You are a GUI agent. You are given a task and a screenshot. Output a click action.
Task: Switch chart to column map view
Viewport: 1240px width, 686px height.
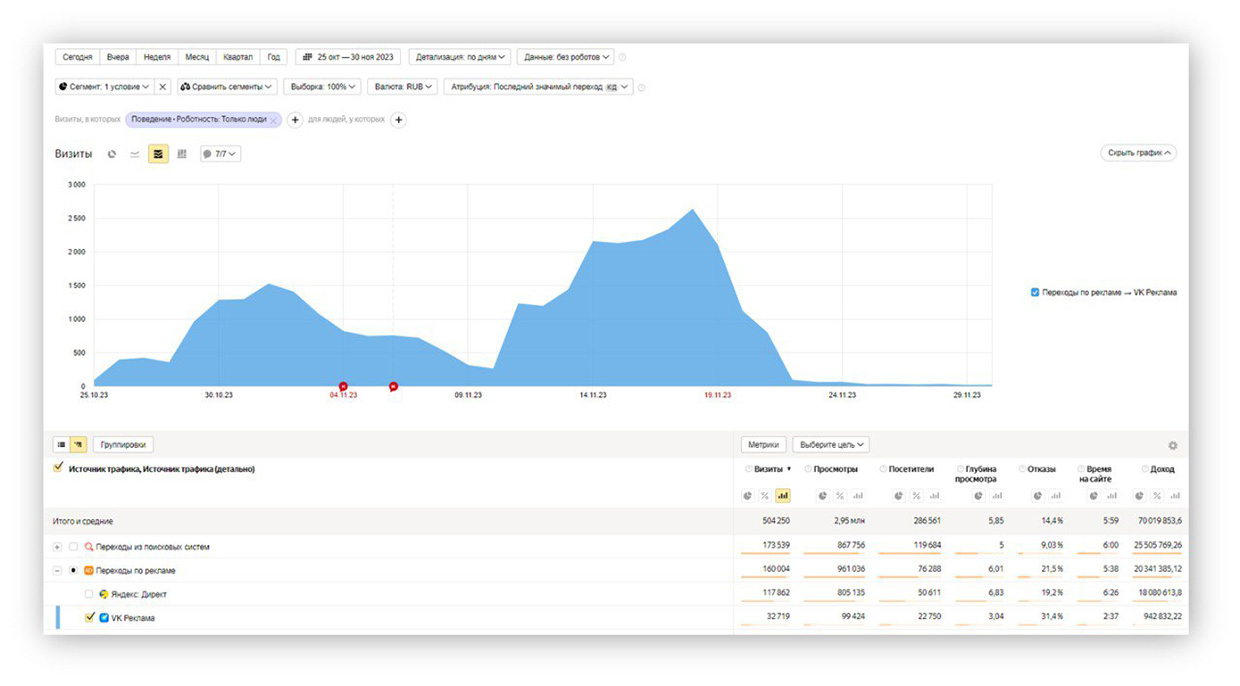click(x=182, y=154)
